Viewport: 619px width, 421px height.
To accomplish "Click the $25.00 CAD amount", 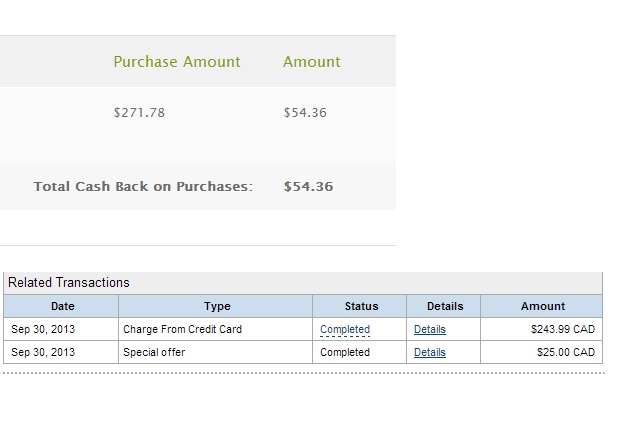I will click(x=566, y=352).
